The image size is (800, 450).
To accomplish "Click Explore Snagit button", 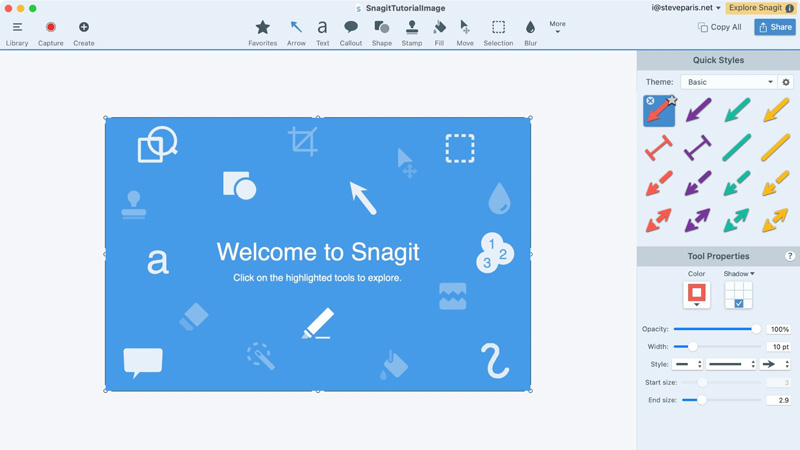I will (760, 8).
